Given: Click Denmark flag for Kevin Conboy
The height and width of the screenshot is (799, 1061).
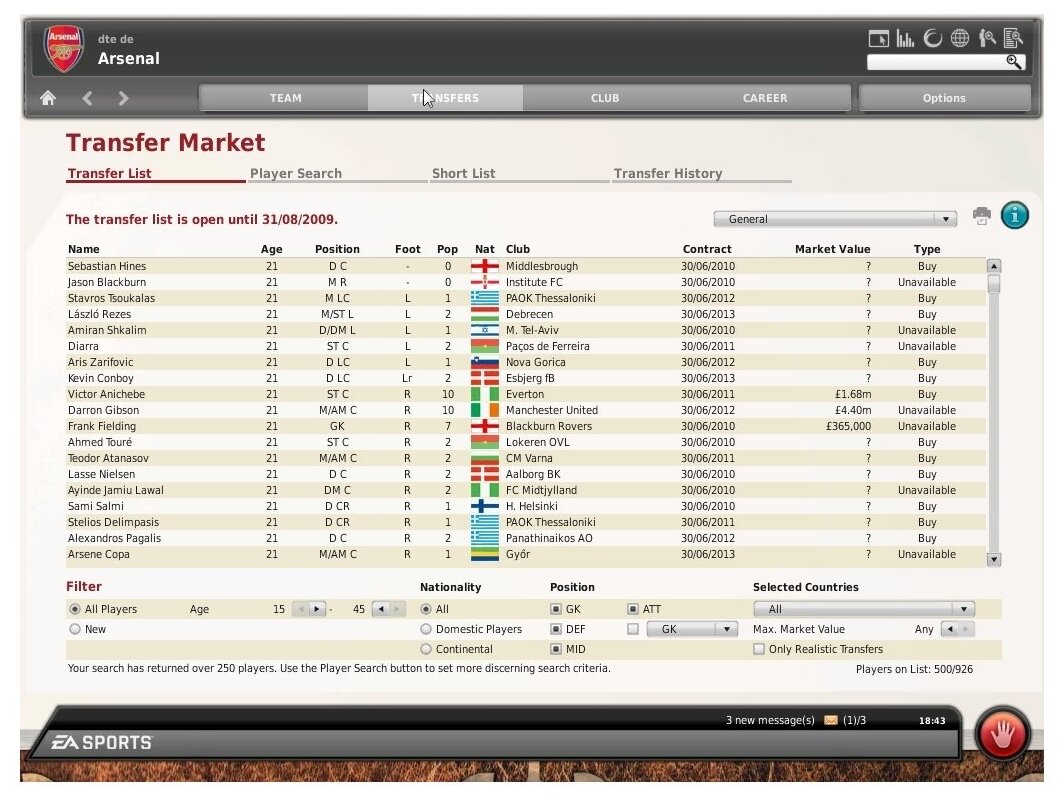Looking at the screenshot, I should 484,378.
